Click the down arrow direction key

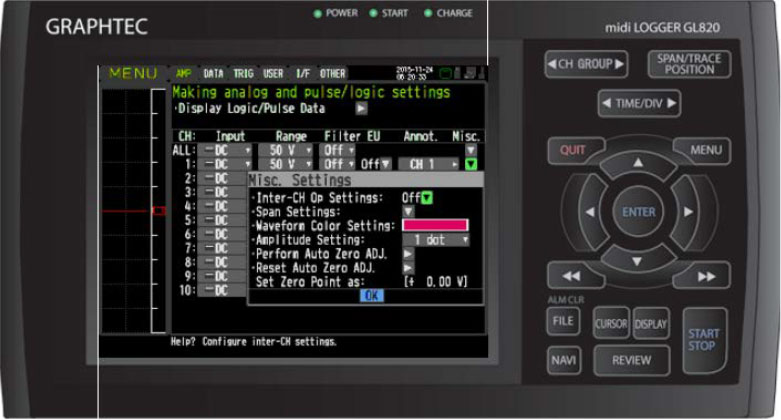pos(637,262)
